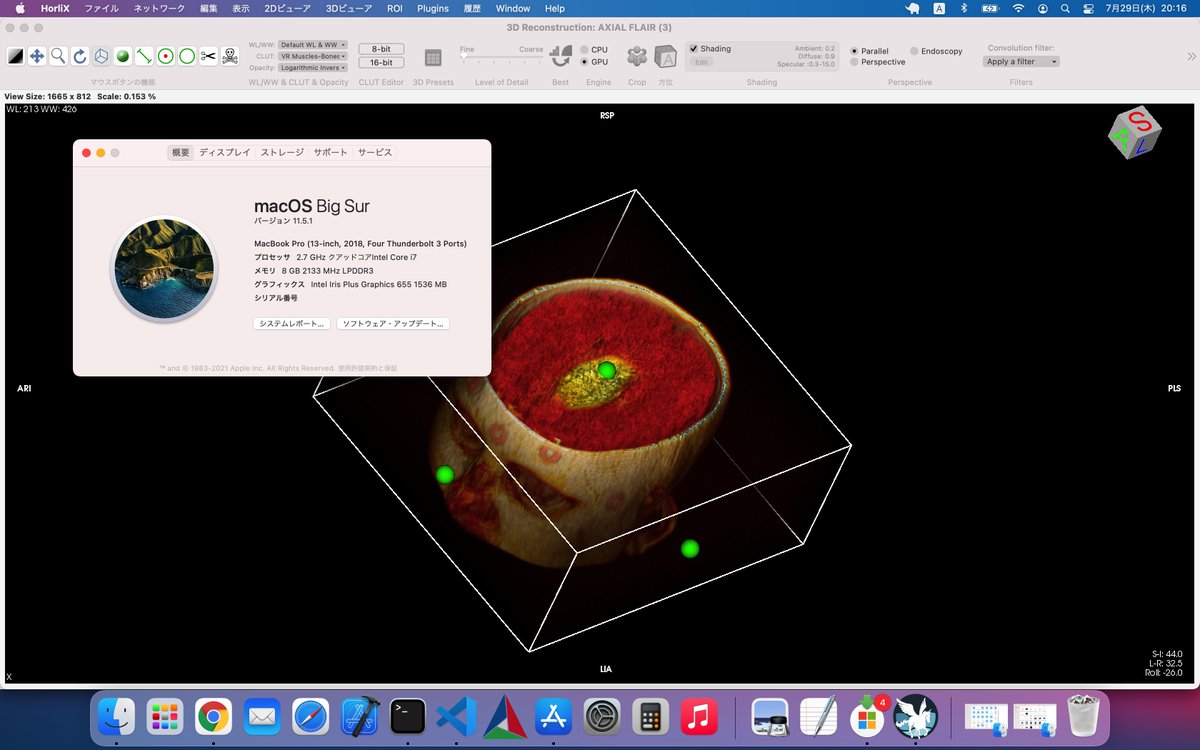Select the CPU engine radio button
Image resolution: width=1200 pixels, height=750 pixels.
[585, 49]
